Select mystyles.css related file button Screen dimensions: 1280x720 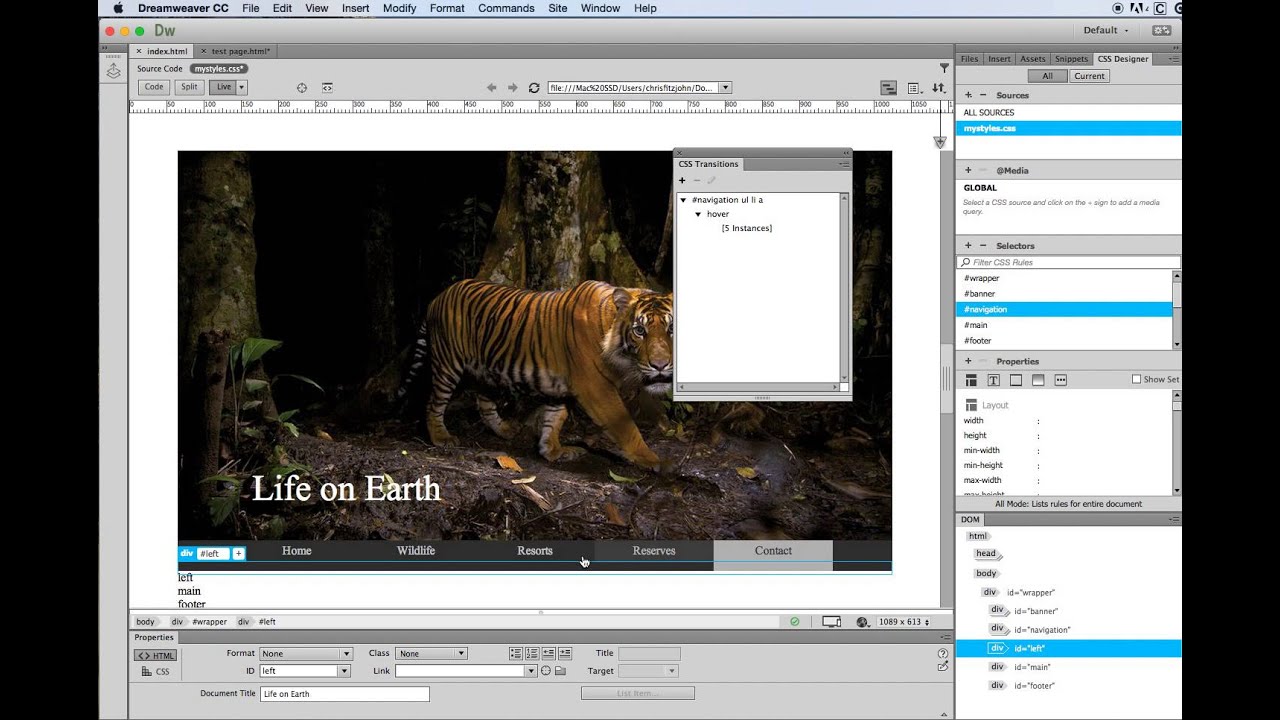[x=219, y=69]
